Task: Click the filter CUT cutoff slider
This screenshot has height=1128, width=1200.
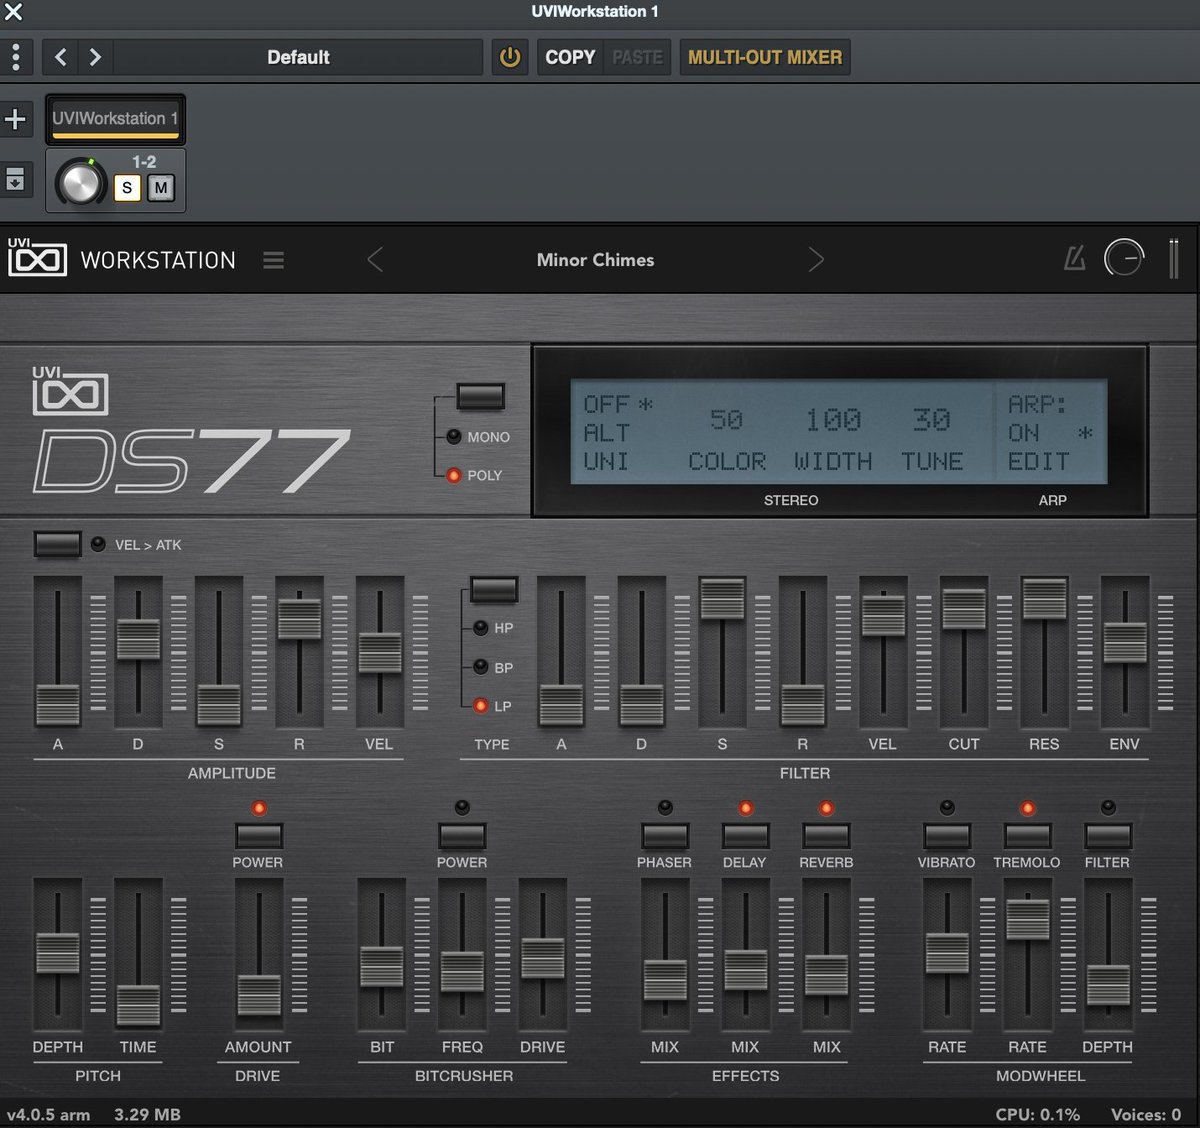Action: 964,609
